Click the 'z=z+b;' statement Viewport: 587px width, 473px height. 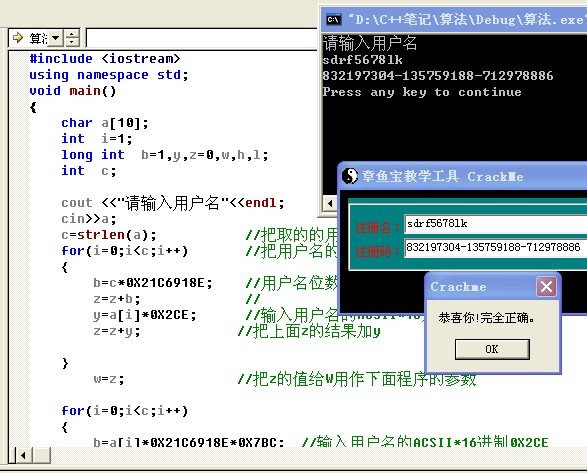tap(117, 299)
